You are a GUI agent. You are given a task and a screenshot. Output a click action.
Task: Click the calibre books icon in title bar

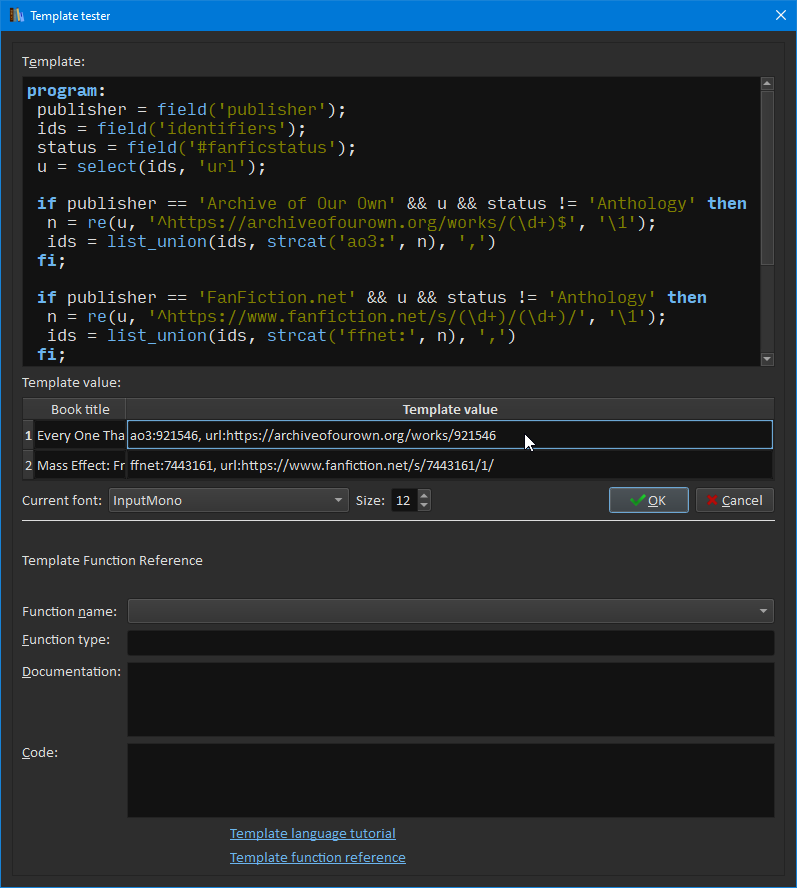pos(15,16)
